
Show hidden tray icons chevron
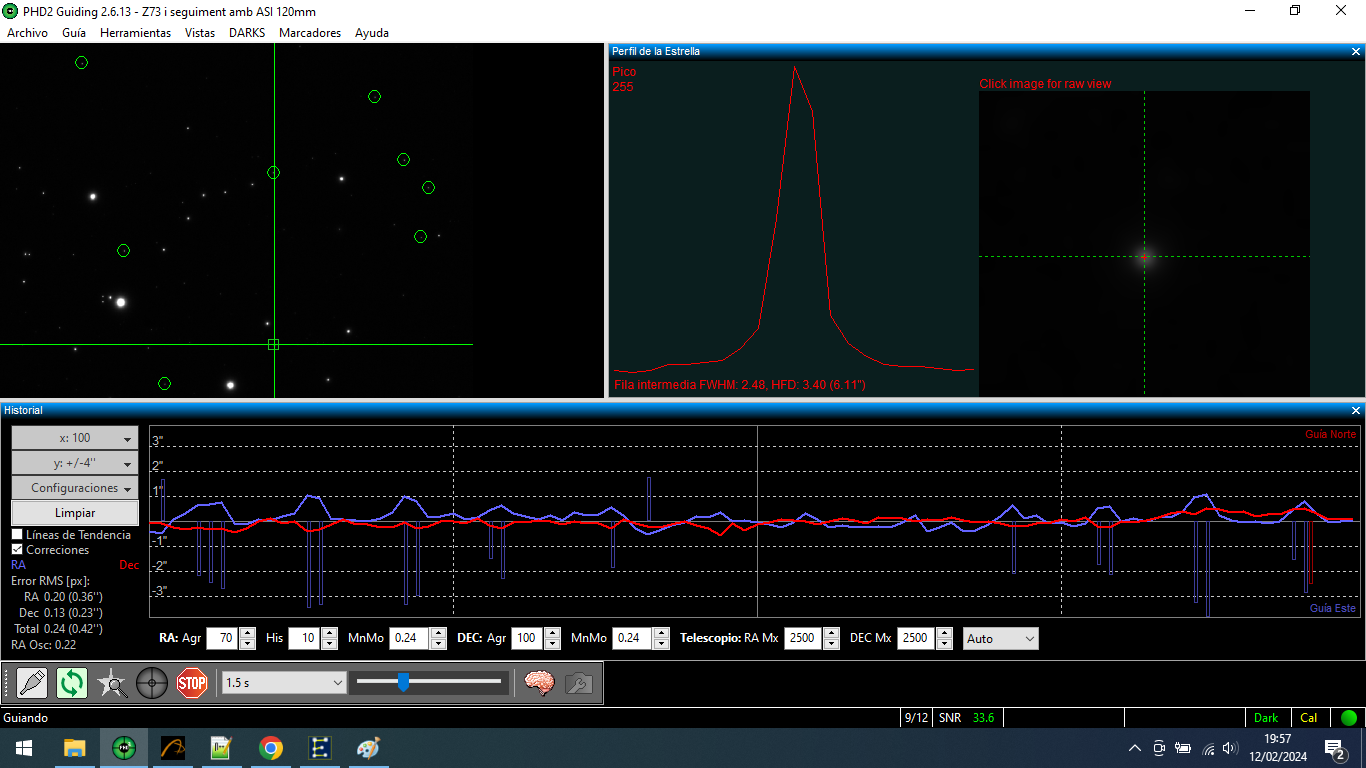point(1135,748)
